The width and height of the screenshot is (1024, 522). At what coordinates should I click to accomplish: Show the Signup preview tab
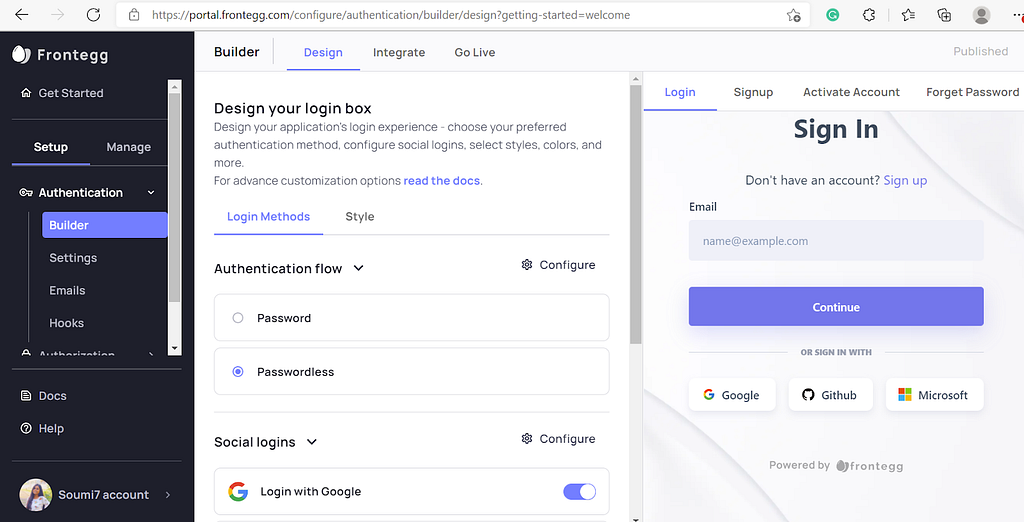coord(753,92)
